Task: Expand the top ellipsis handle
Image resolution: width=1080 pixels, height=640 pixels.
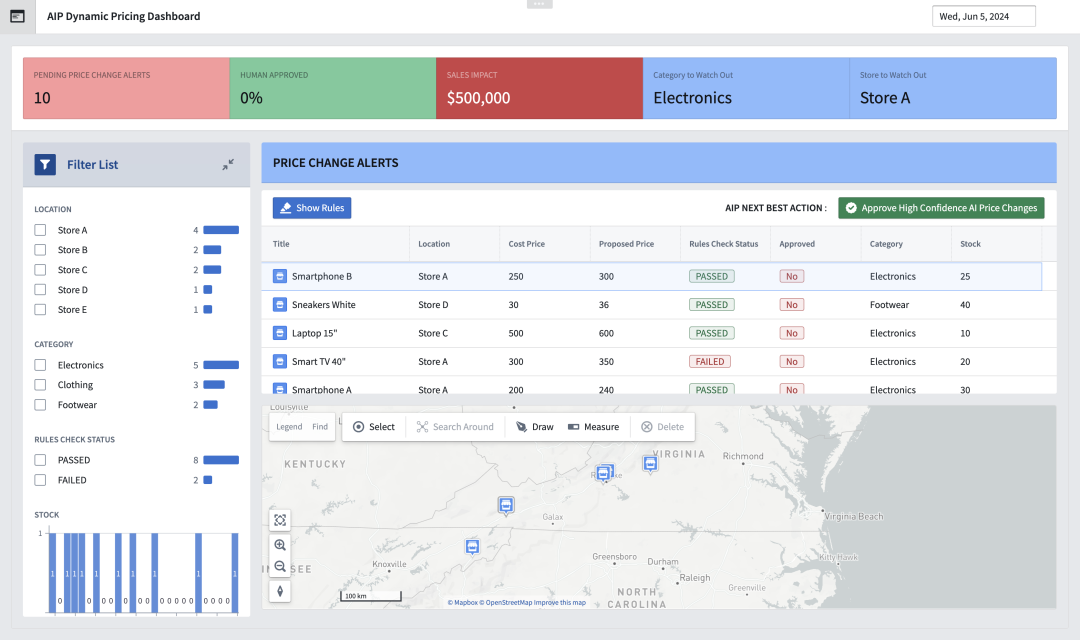Action: tap(539, 4)
